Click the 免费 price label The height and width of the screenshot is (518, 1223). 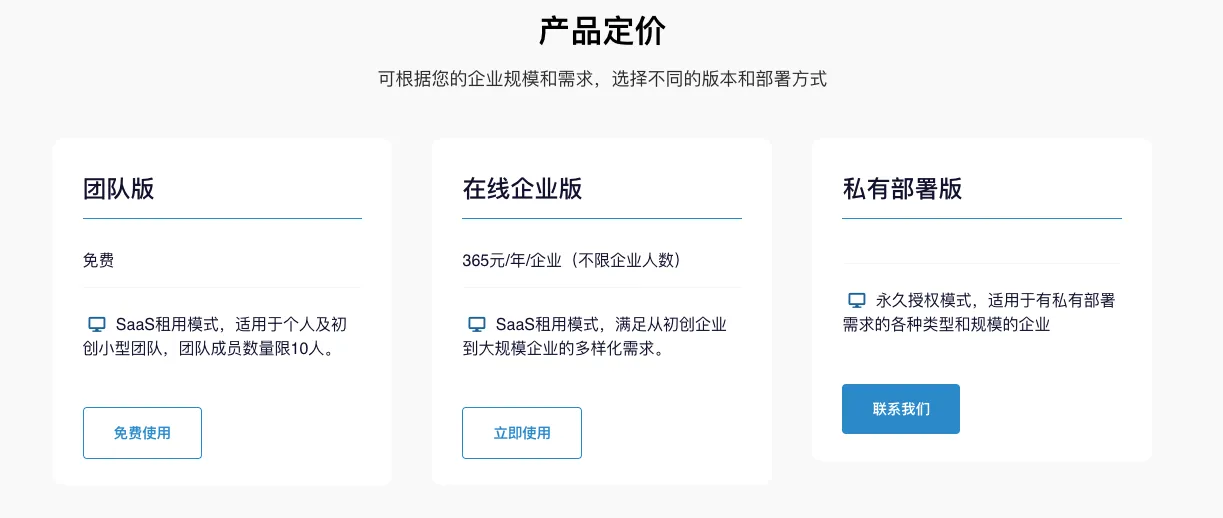tap(98, 260)
